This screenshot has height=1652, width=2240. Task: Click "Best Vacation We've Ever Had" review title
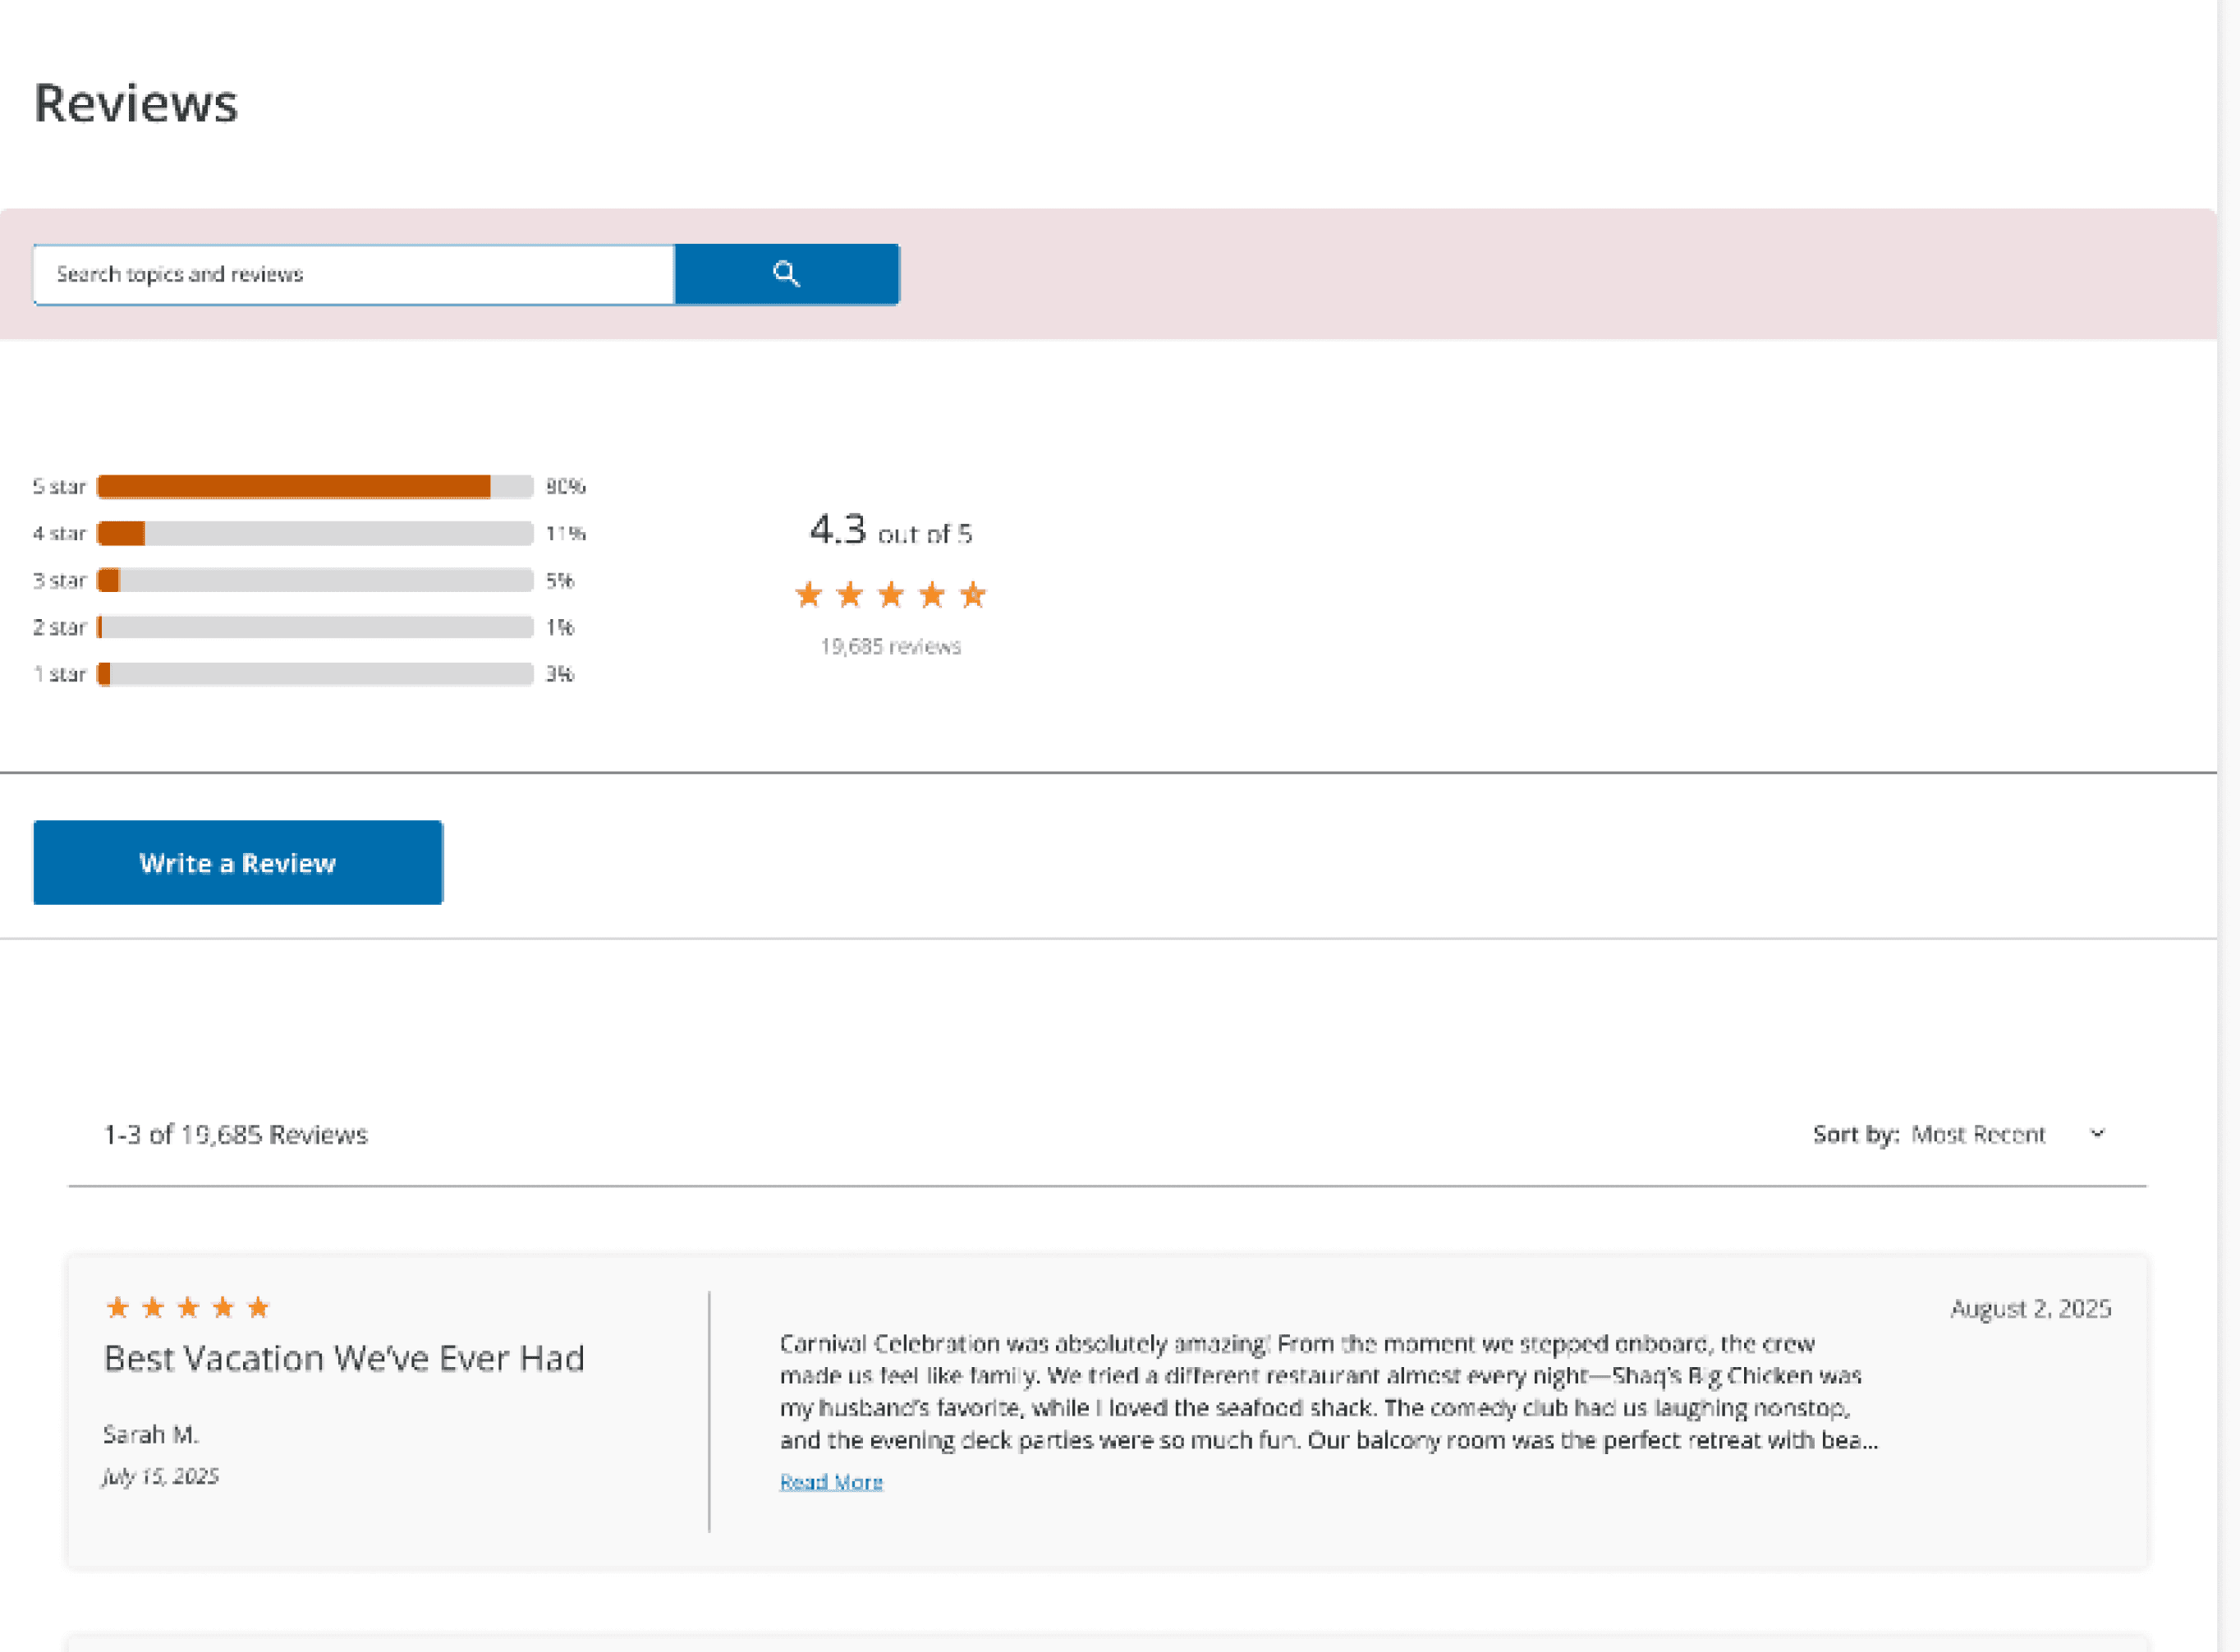[344, 1359]
